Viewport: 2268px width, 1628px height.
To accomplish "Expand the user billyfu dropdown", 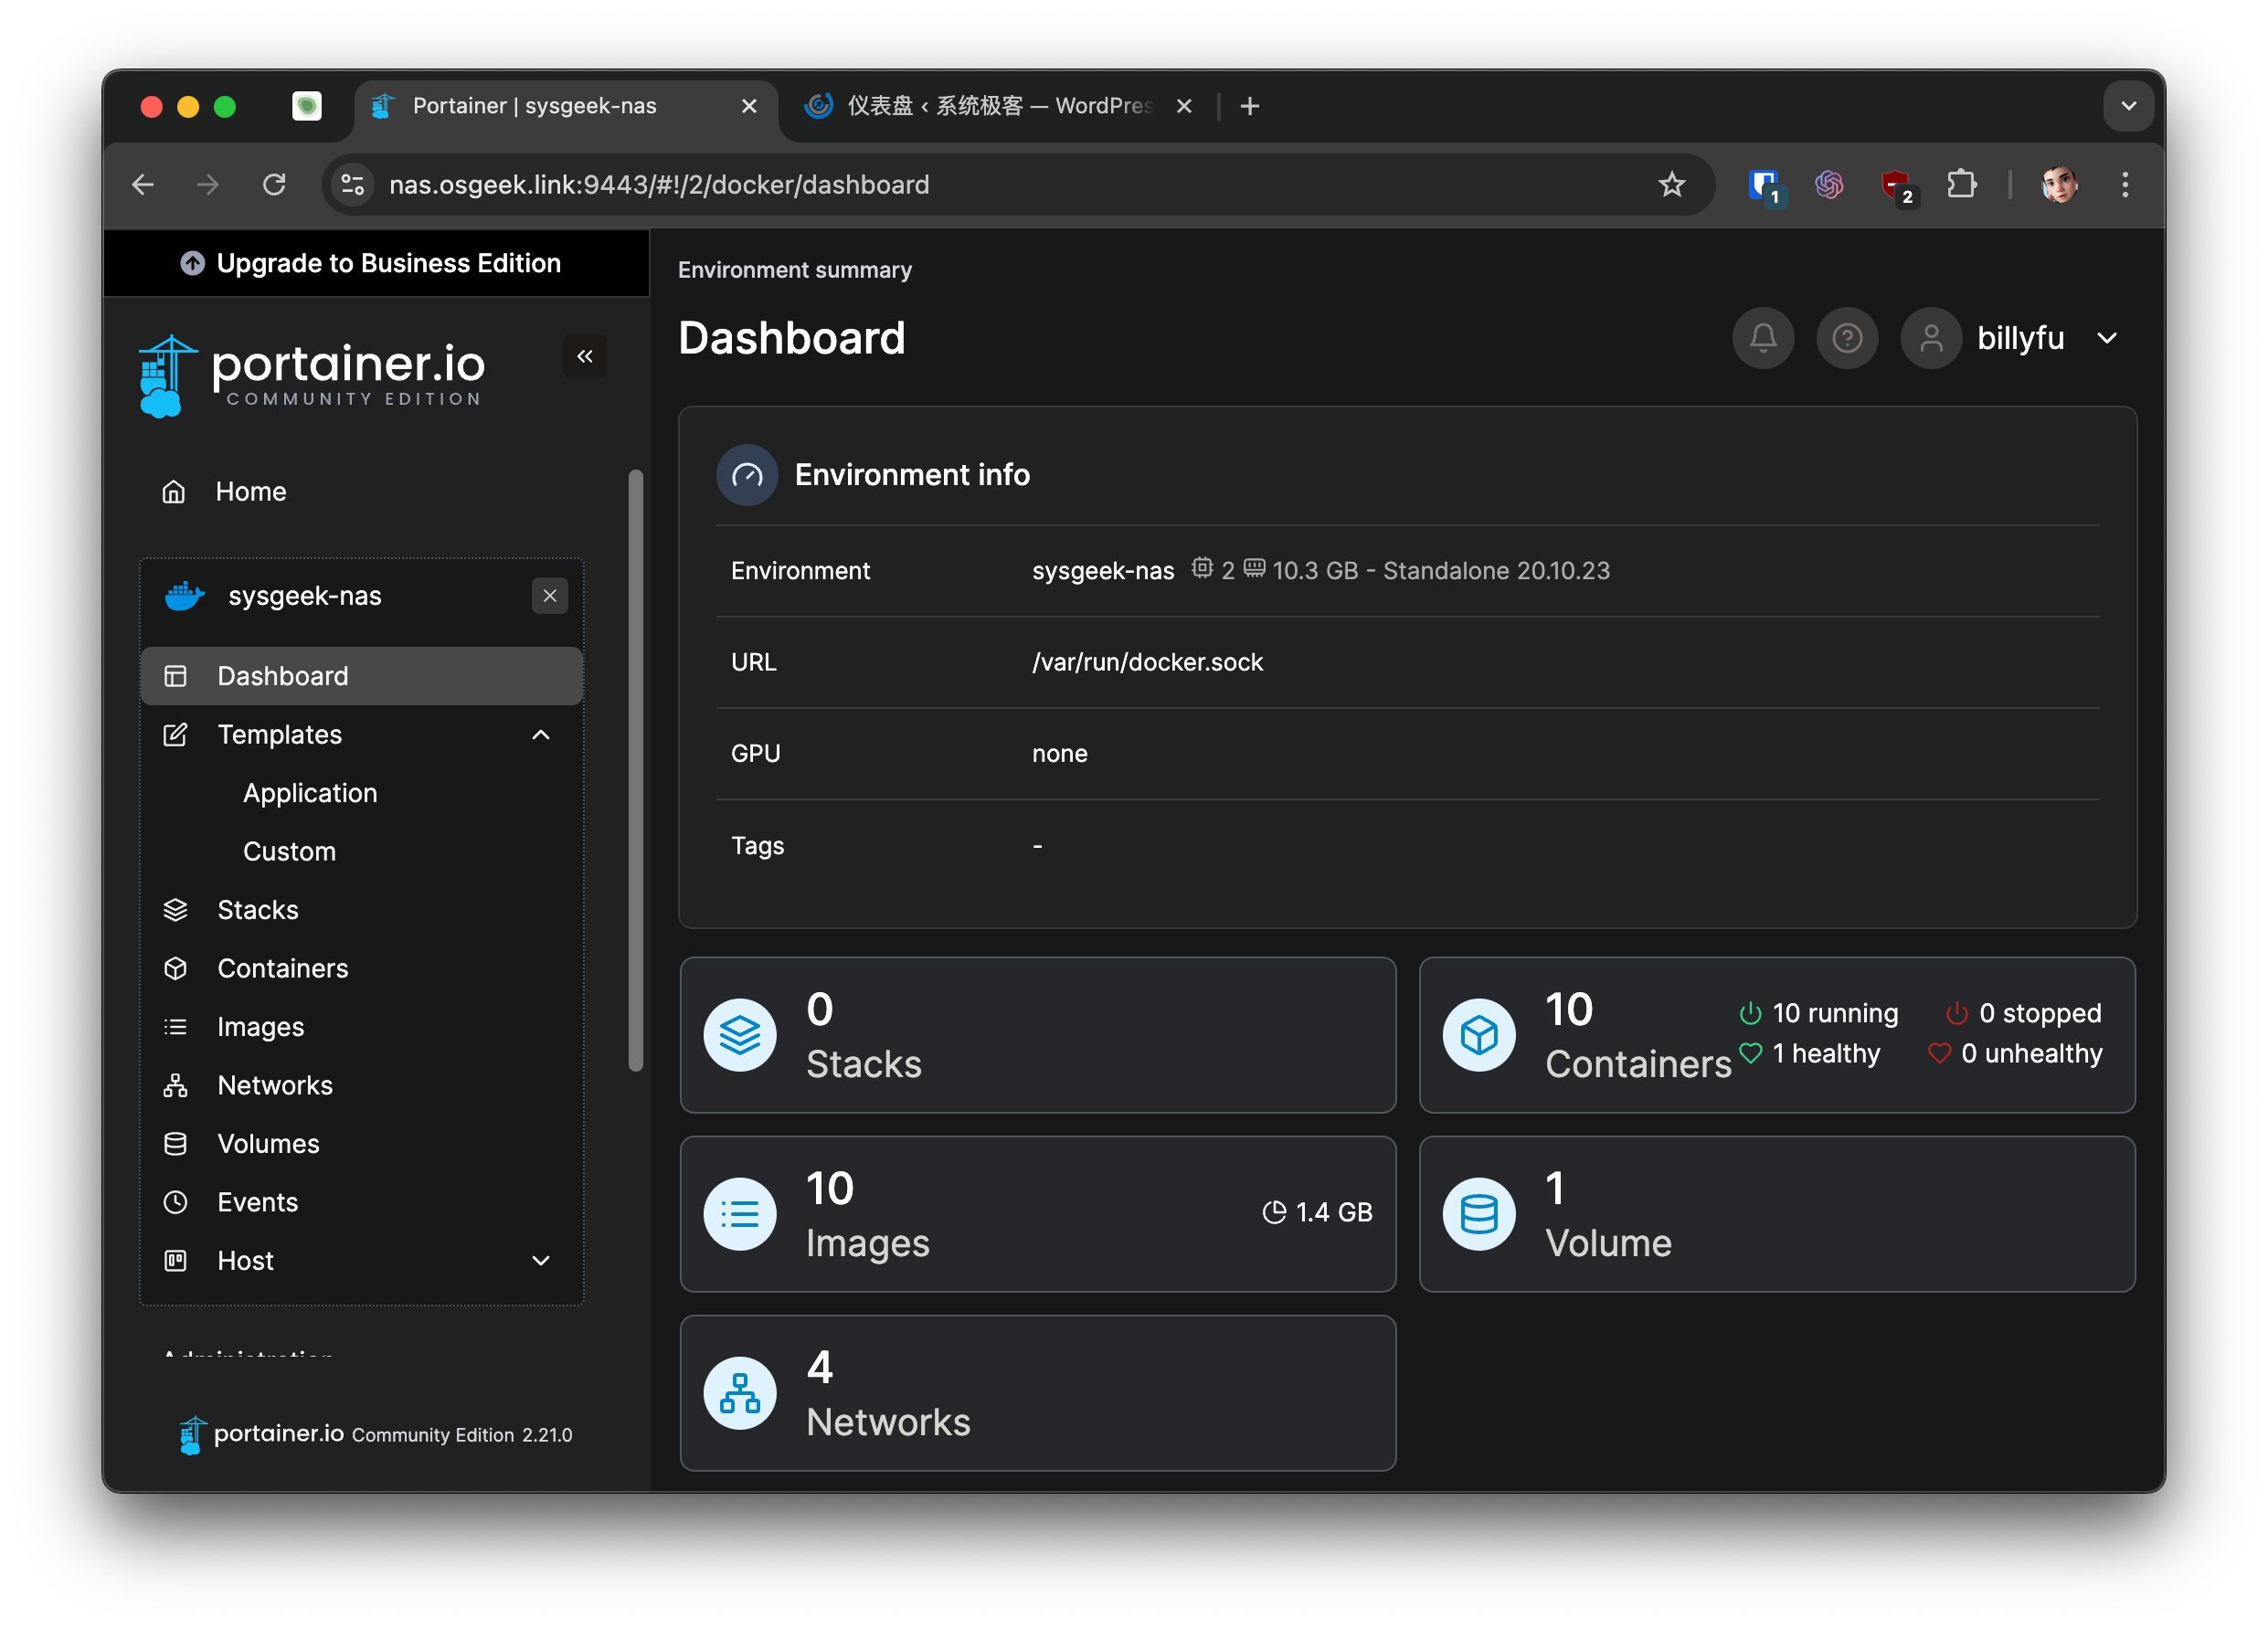I will [x=2108, y=338].
